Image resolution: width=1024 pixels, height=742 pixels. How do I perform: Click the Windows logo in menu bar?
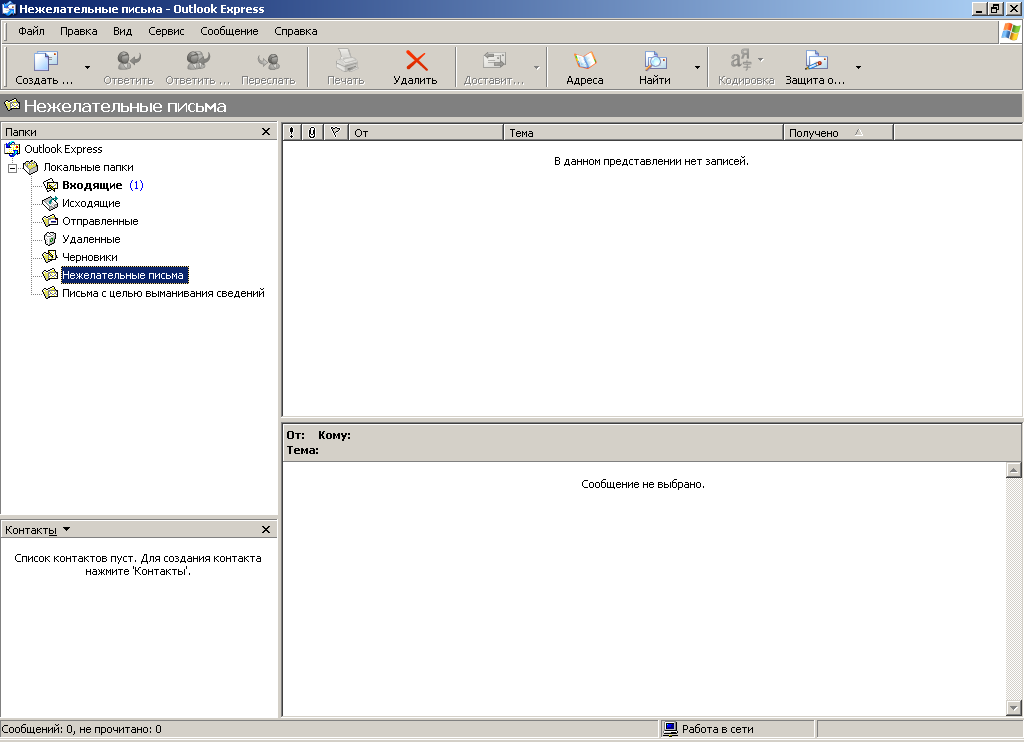point(1010,31)
